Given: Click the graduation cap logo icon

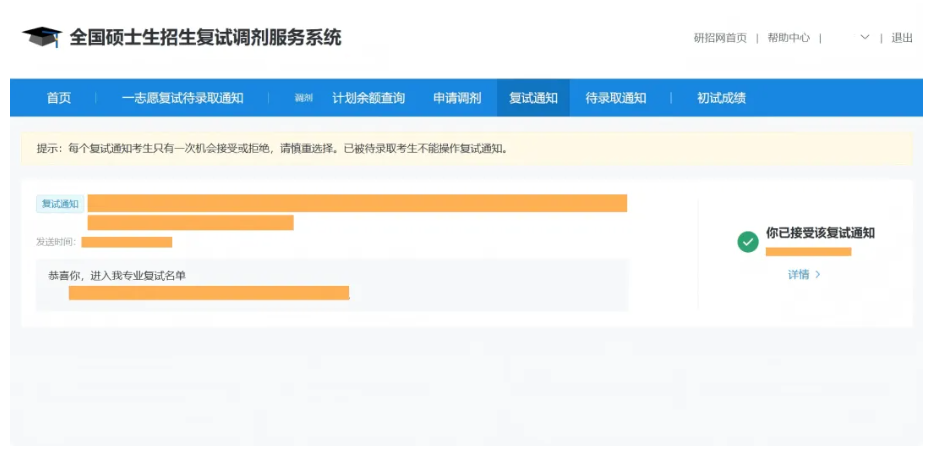Looking at the screenshot, I should tap(42, 37).
